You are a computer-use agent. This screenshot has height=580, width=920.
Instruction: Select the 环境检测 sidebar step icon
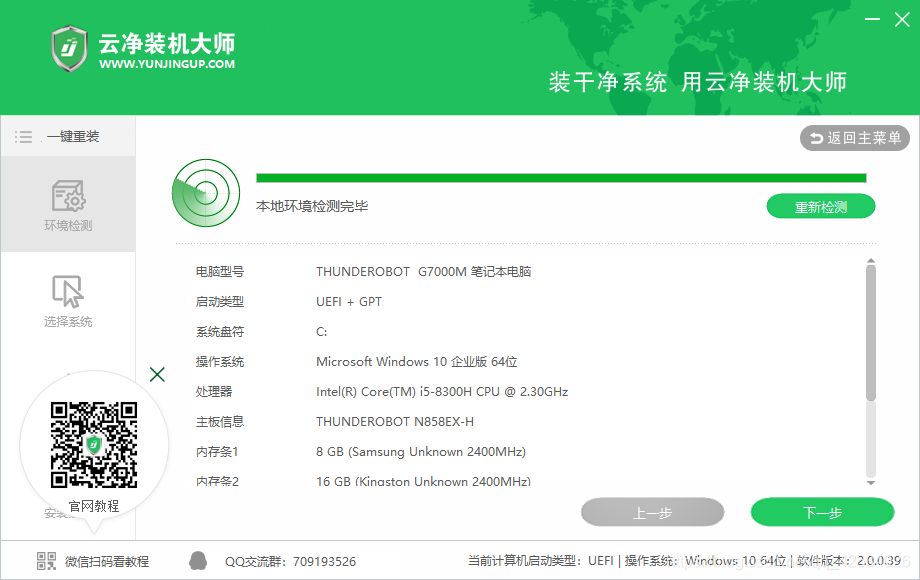tap(68, 196)
